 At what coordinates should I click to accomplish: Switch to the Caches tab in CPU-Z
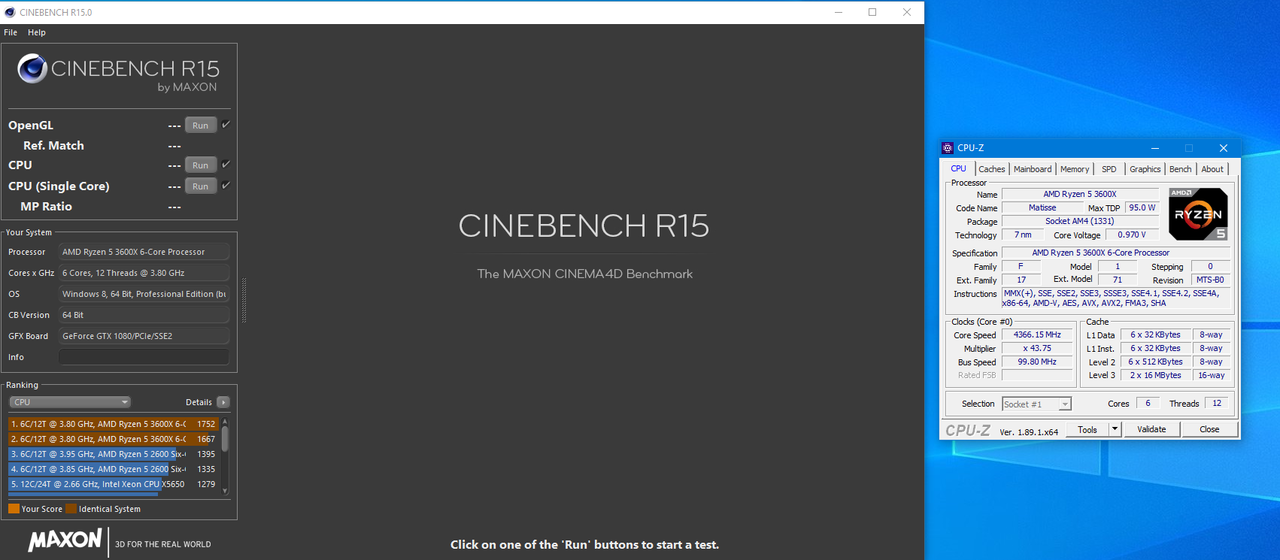(992, 169)
